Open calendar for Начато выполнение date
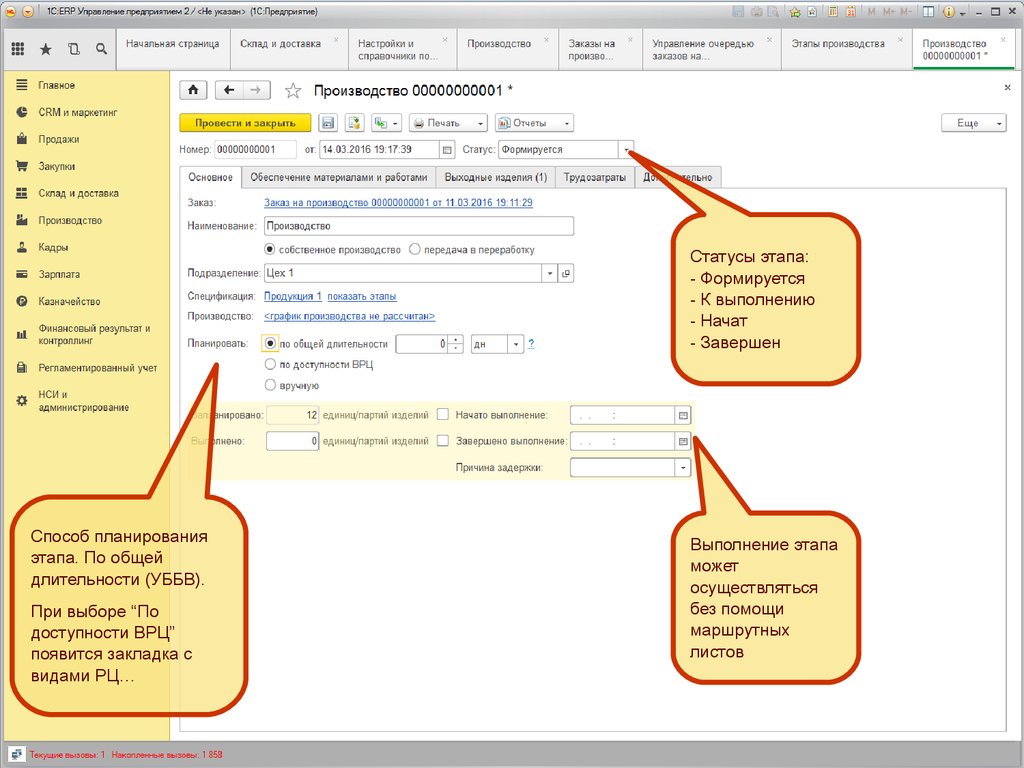This screenshot has height=768, width=1024. 683,415
